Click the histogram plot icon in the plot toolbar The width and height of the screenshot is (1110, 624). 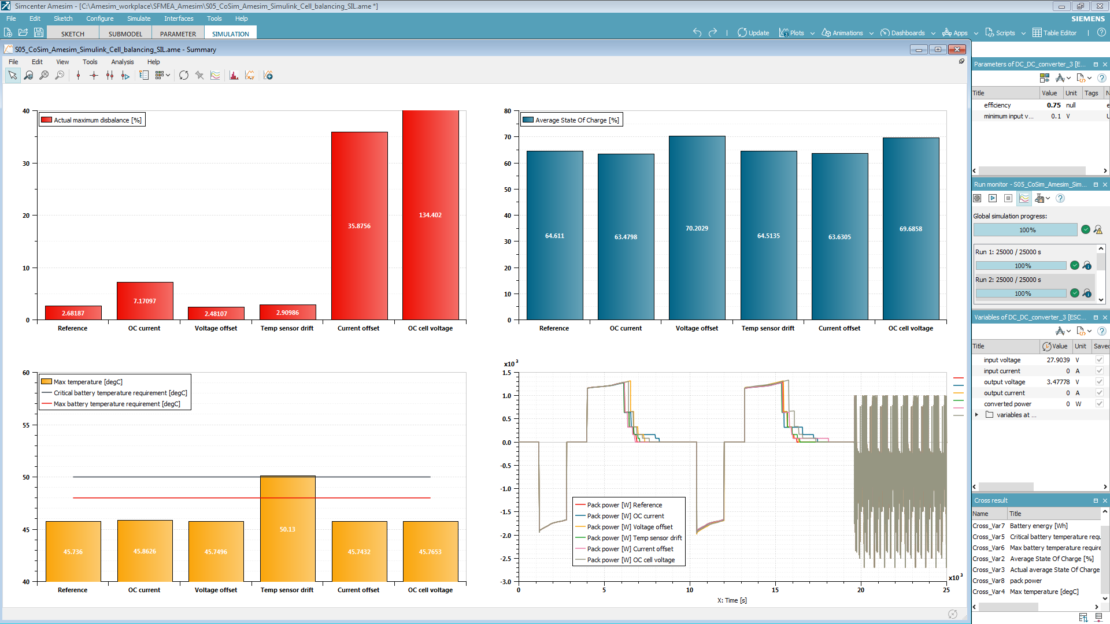click(232, 75)
